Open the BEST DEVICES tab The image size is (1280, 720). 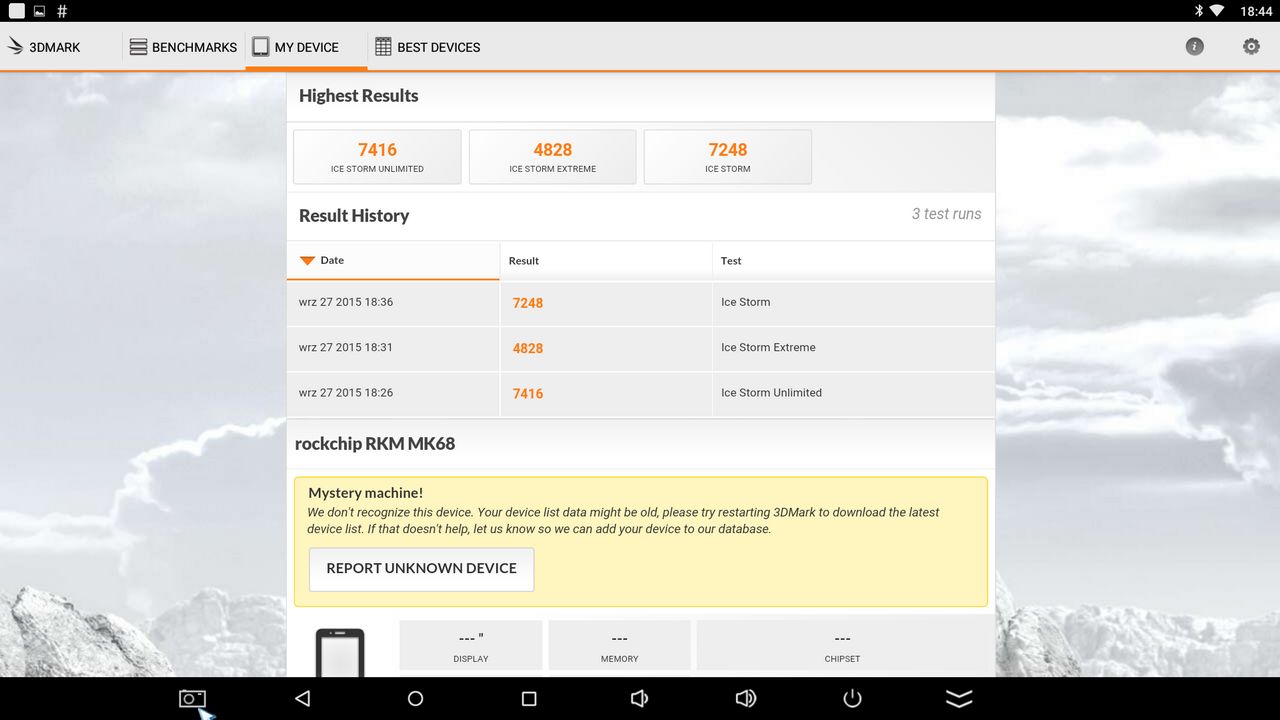coord(427,47)
